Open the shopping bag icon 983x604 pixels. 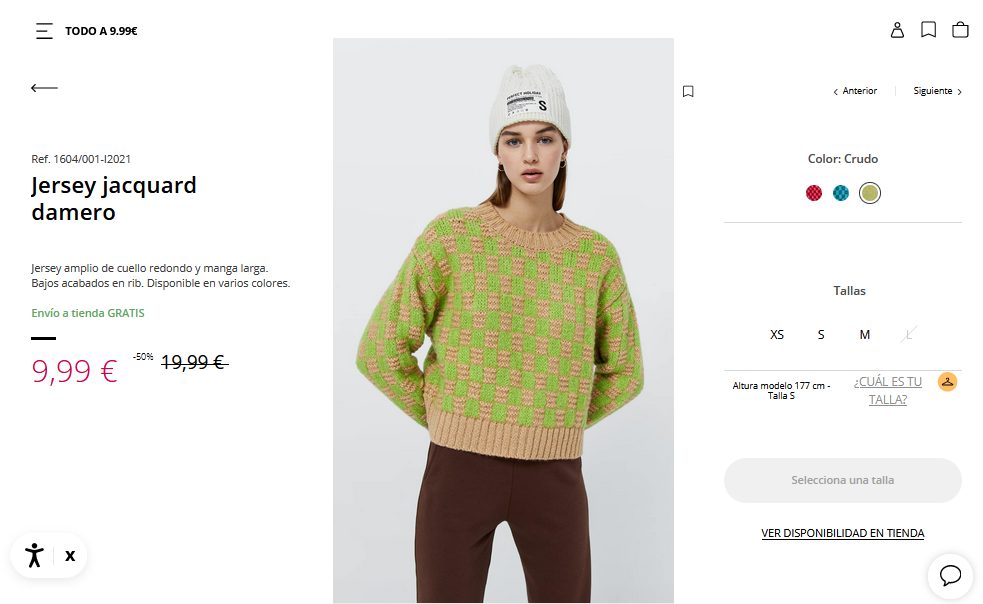click(x=960, y=29)
